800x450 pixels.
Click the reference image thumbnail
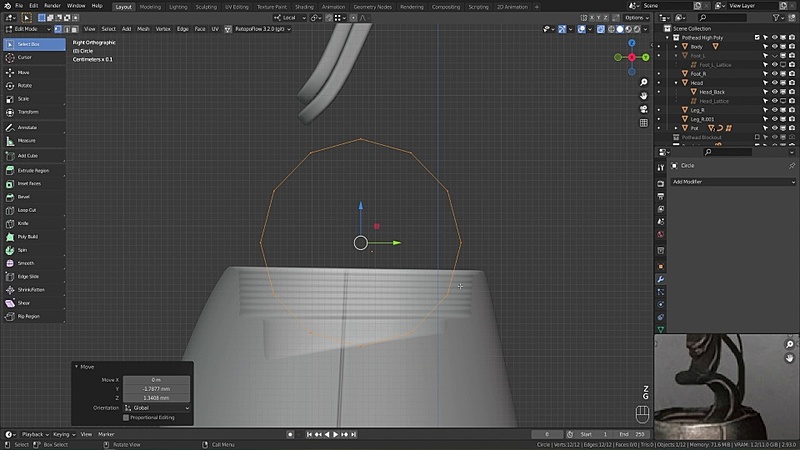pyautogui.click(x=727, y=387)
